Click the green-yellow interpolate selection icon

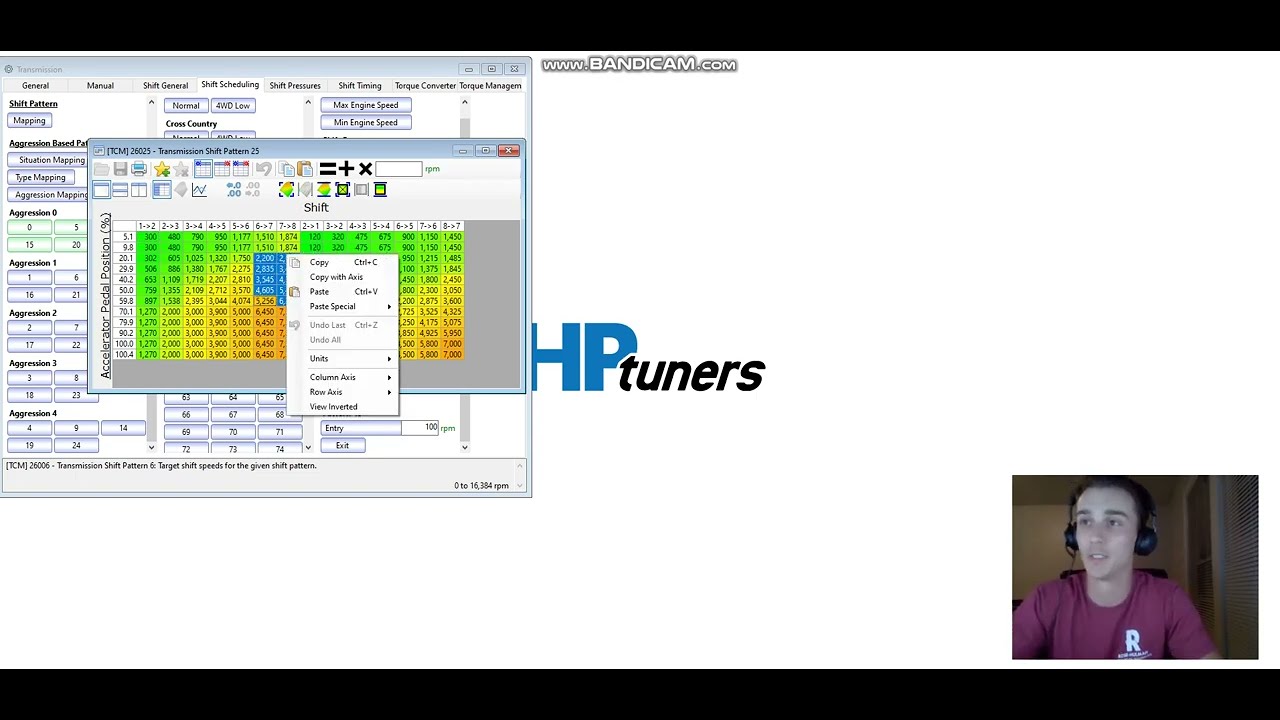click(286, 190)
